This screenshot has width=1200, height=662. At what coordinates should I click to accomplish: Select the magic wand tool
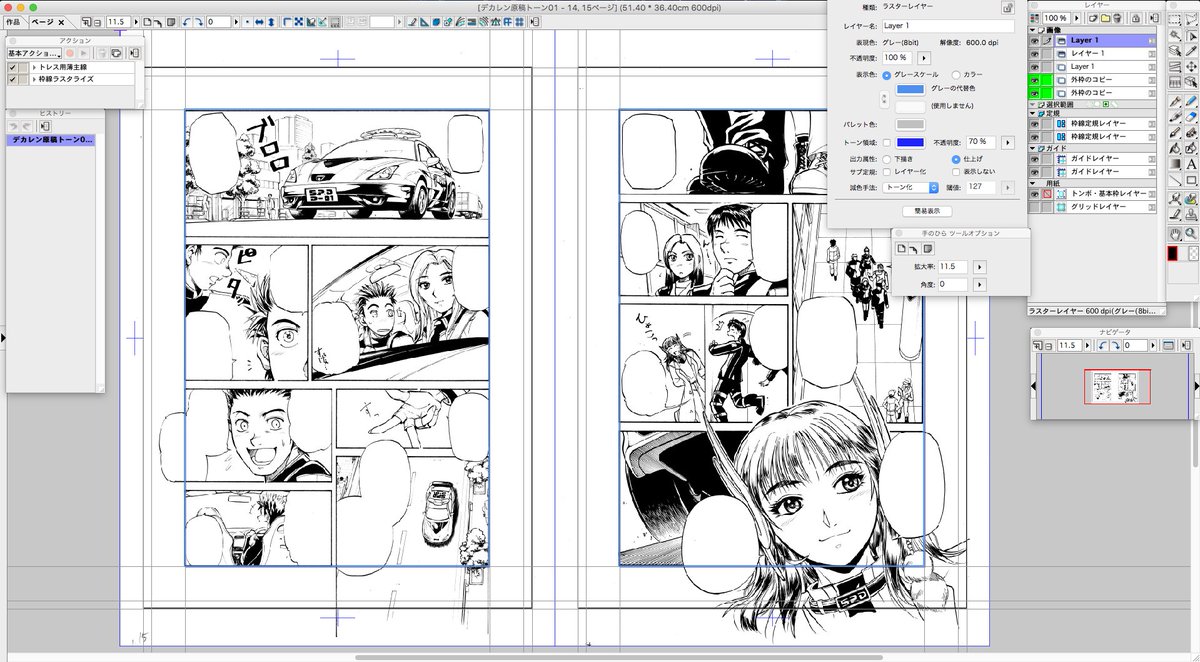click(1175, 36)
